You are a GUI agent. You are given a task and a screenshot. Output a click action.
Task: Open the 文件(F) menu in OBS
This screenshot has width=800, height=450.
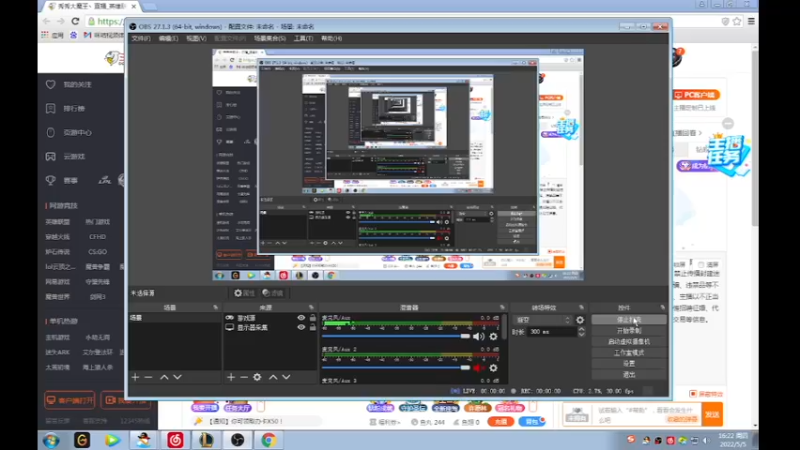(141, 38)
